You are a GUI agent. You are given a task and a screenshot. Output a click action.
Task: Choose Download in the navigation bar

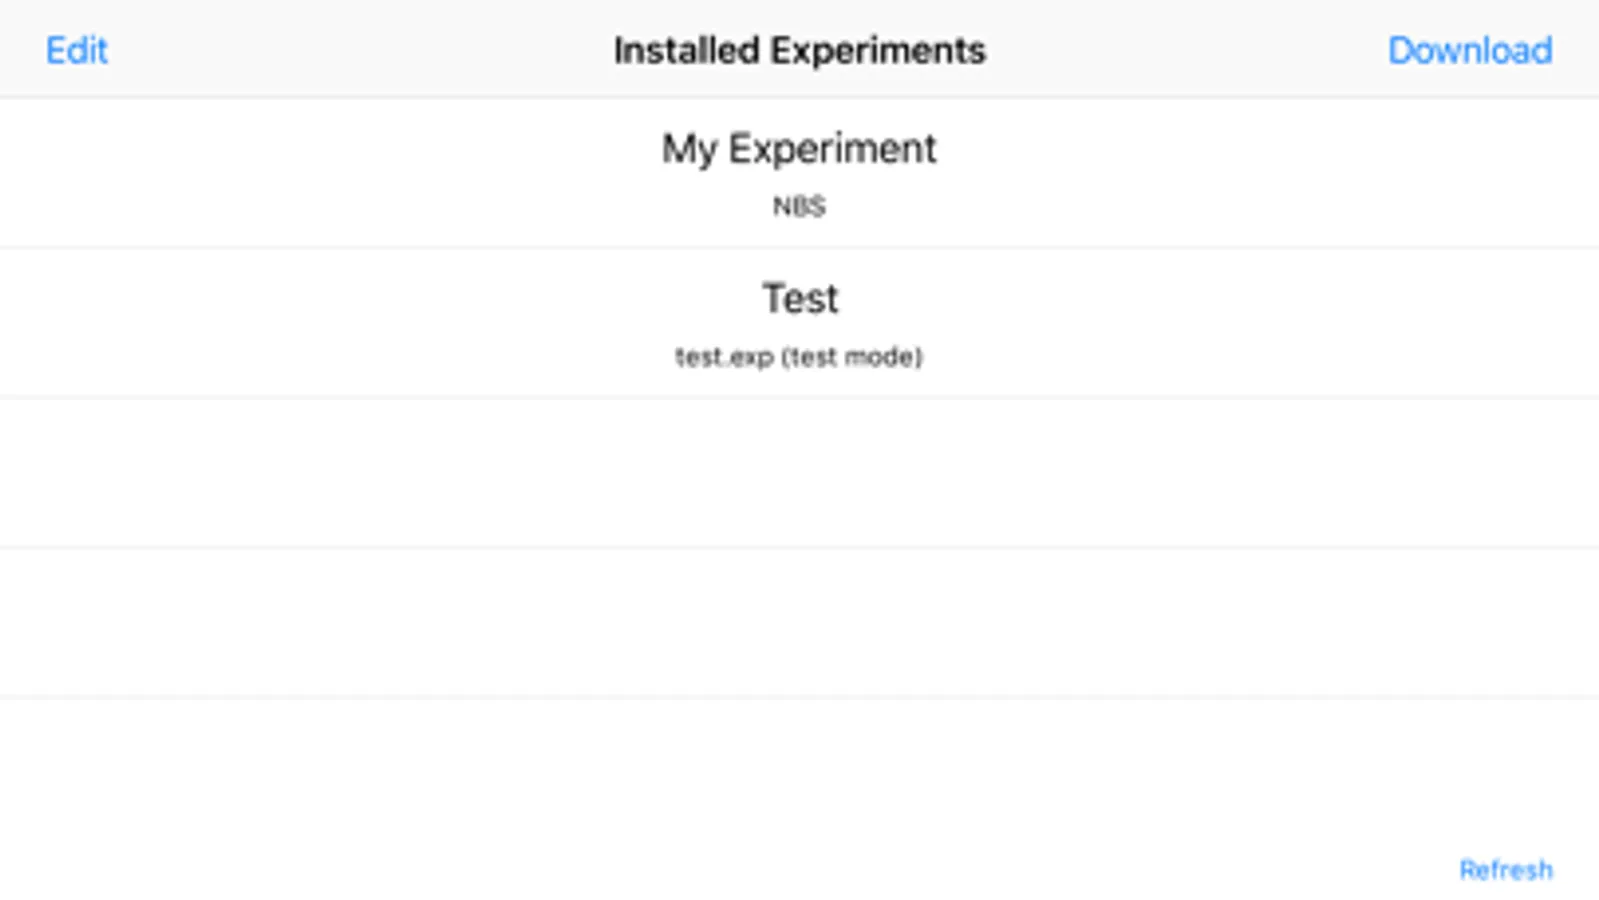click(1469, 50)
